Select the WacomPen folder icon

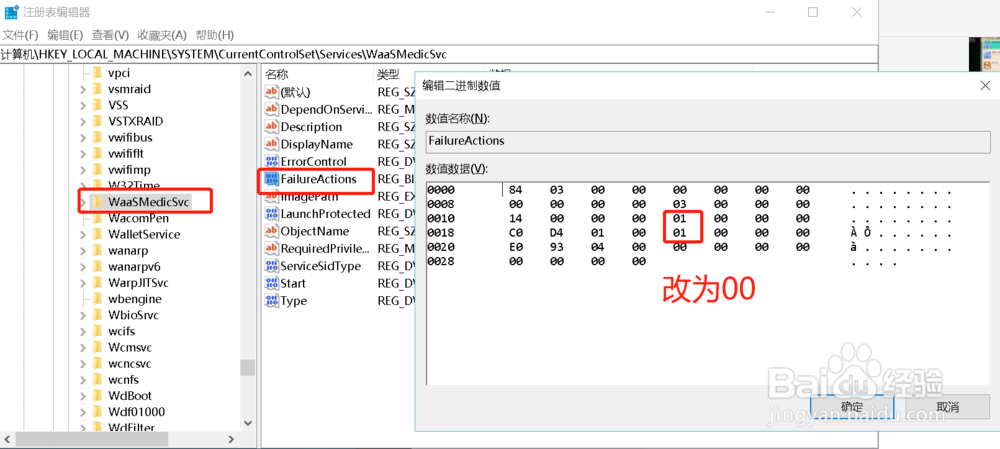tap(98, 218)
